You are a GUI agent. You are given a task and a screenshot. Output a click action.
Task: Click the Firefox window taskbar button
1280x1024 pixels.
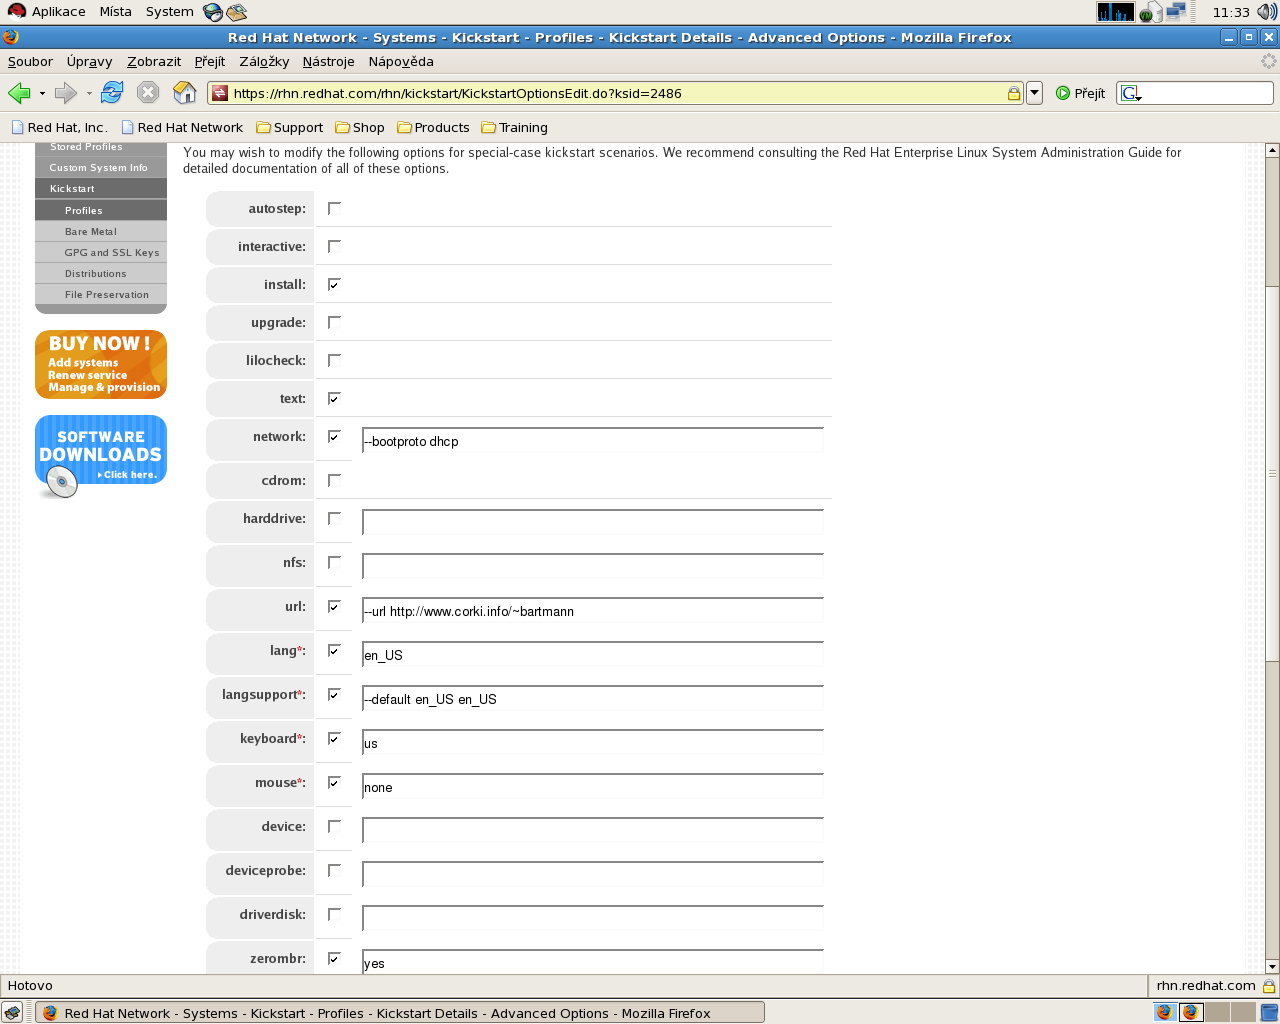(x=400, y=1012)
